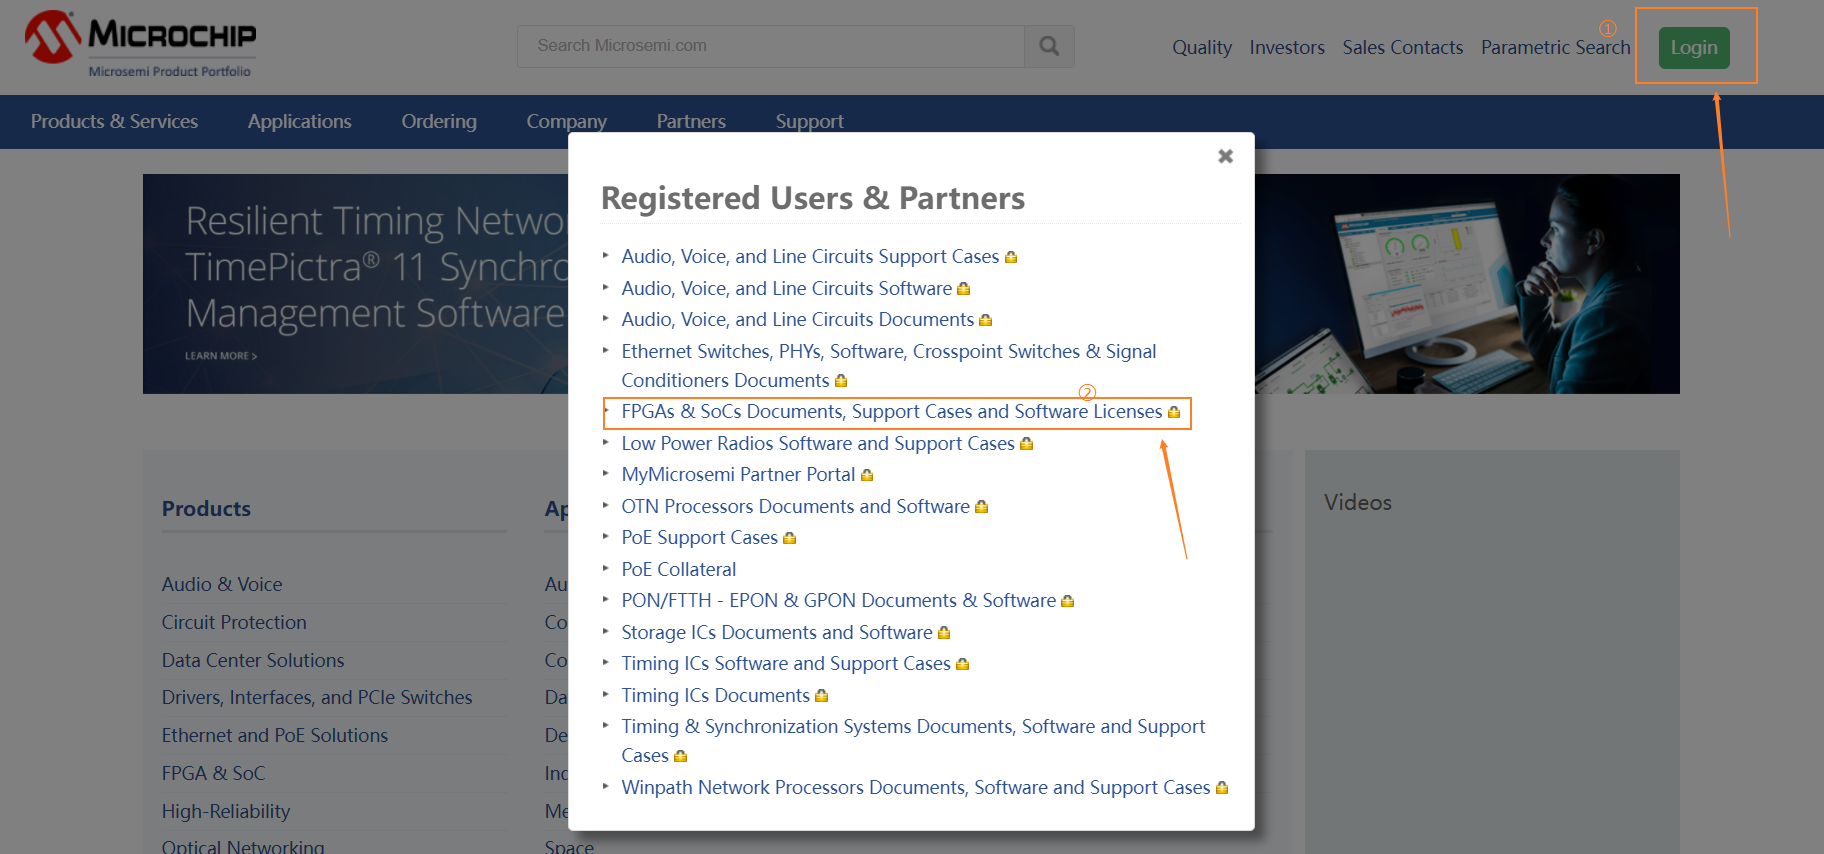
Task: Open Data Center Solutions product link
Action: point(253,660)
